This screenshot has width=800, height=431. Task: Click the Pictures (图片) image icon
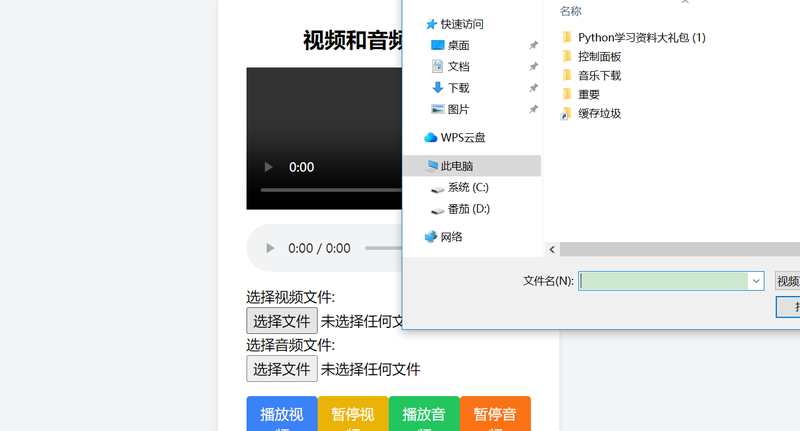pyautogui.click(x=437, y=109)
